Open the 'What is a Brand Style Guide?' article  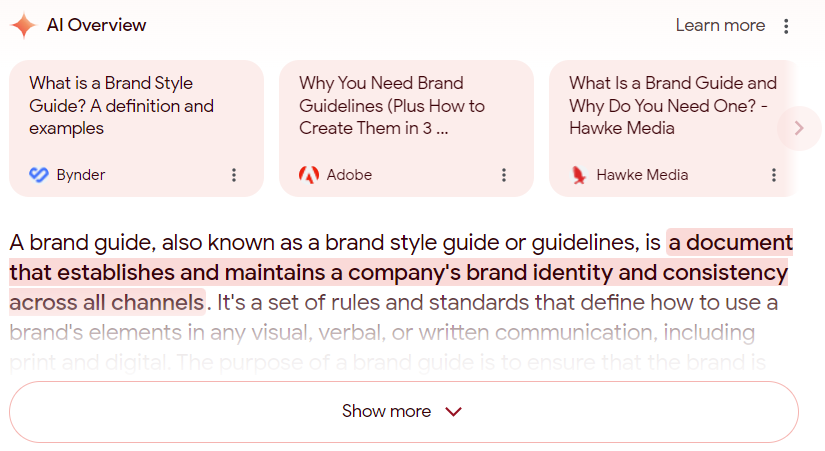122,106
